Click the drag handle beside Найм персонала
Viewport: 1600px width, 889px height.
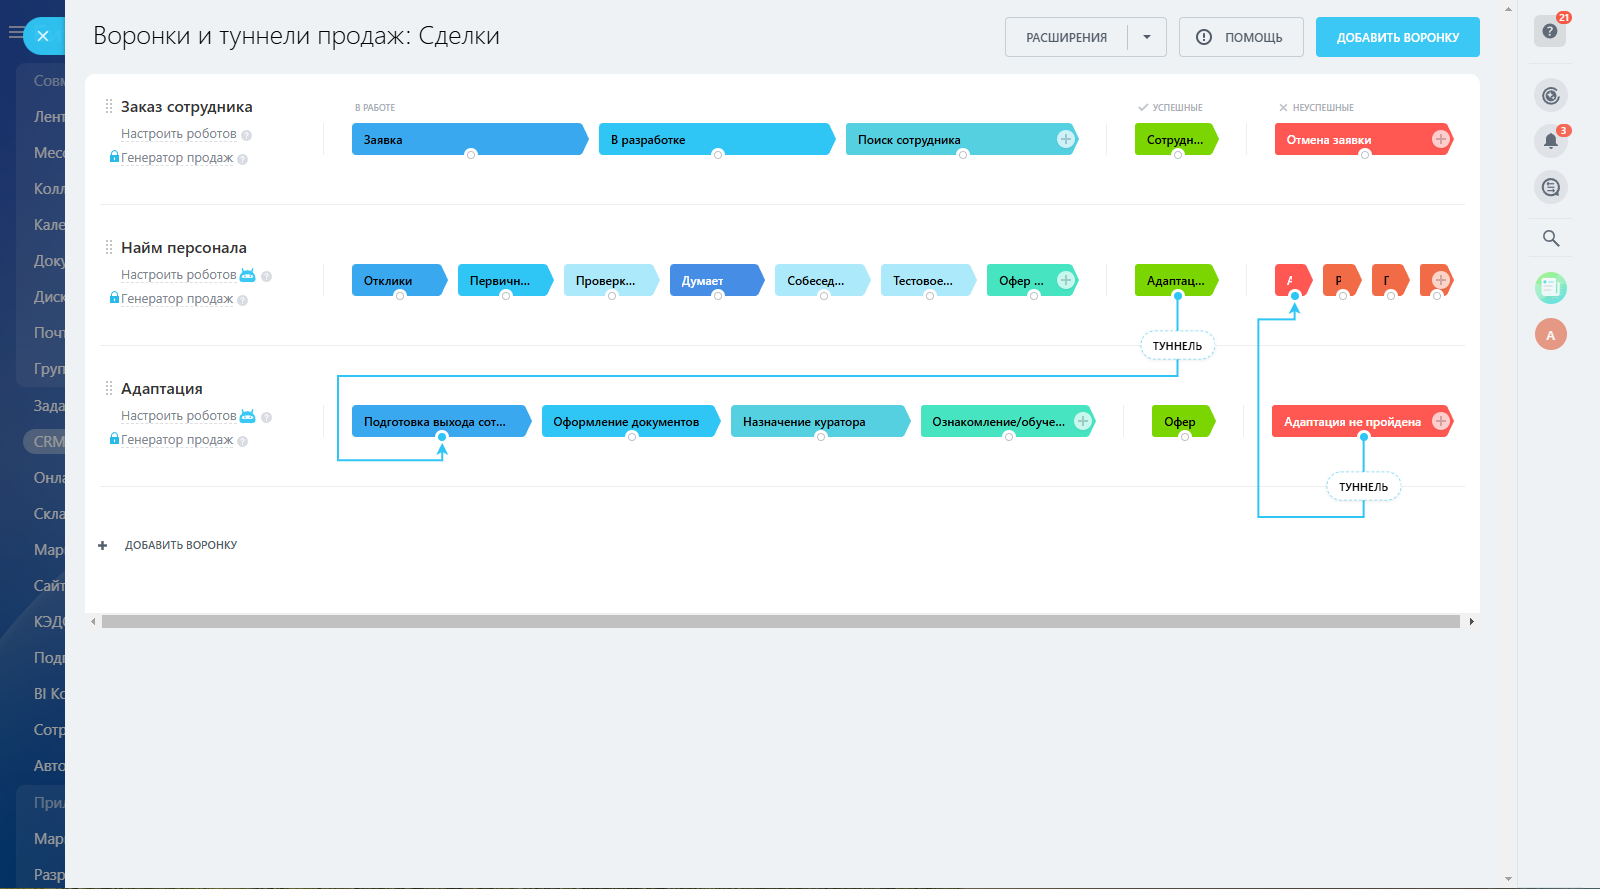tap(109, 247)
